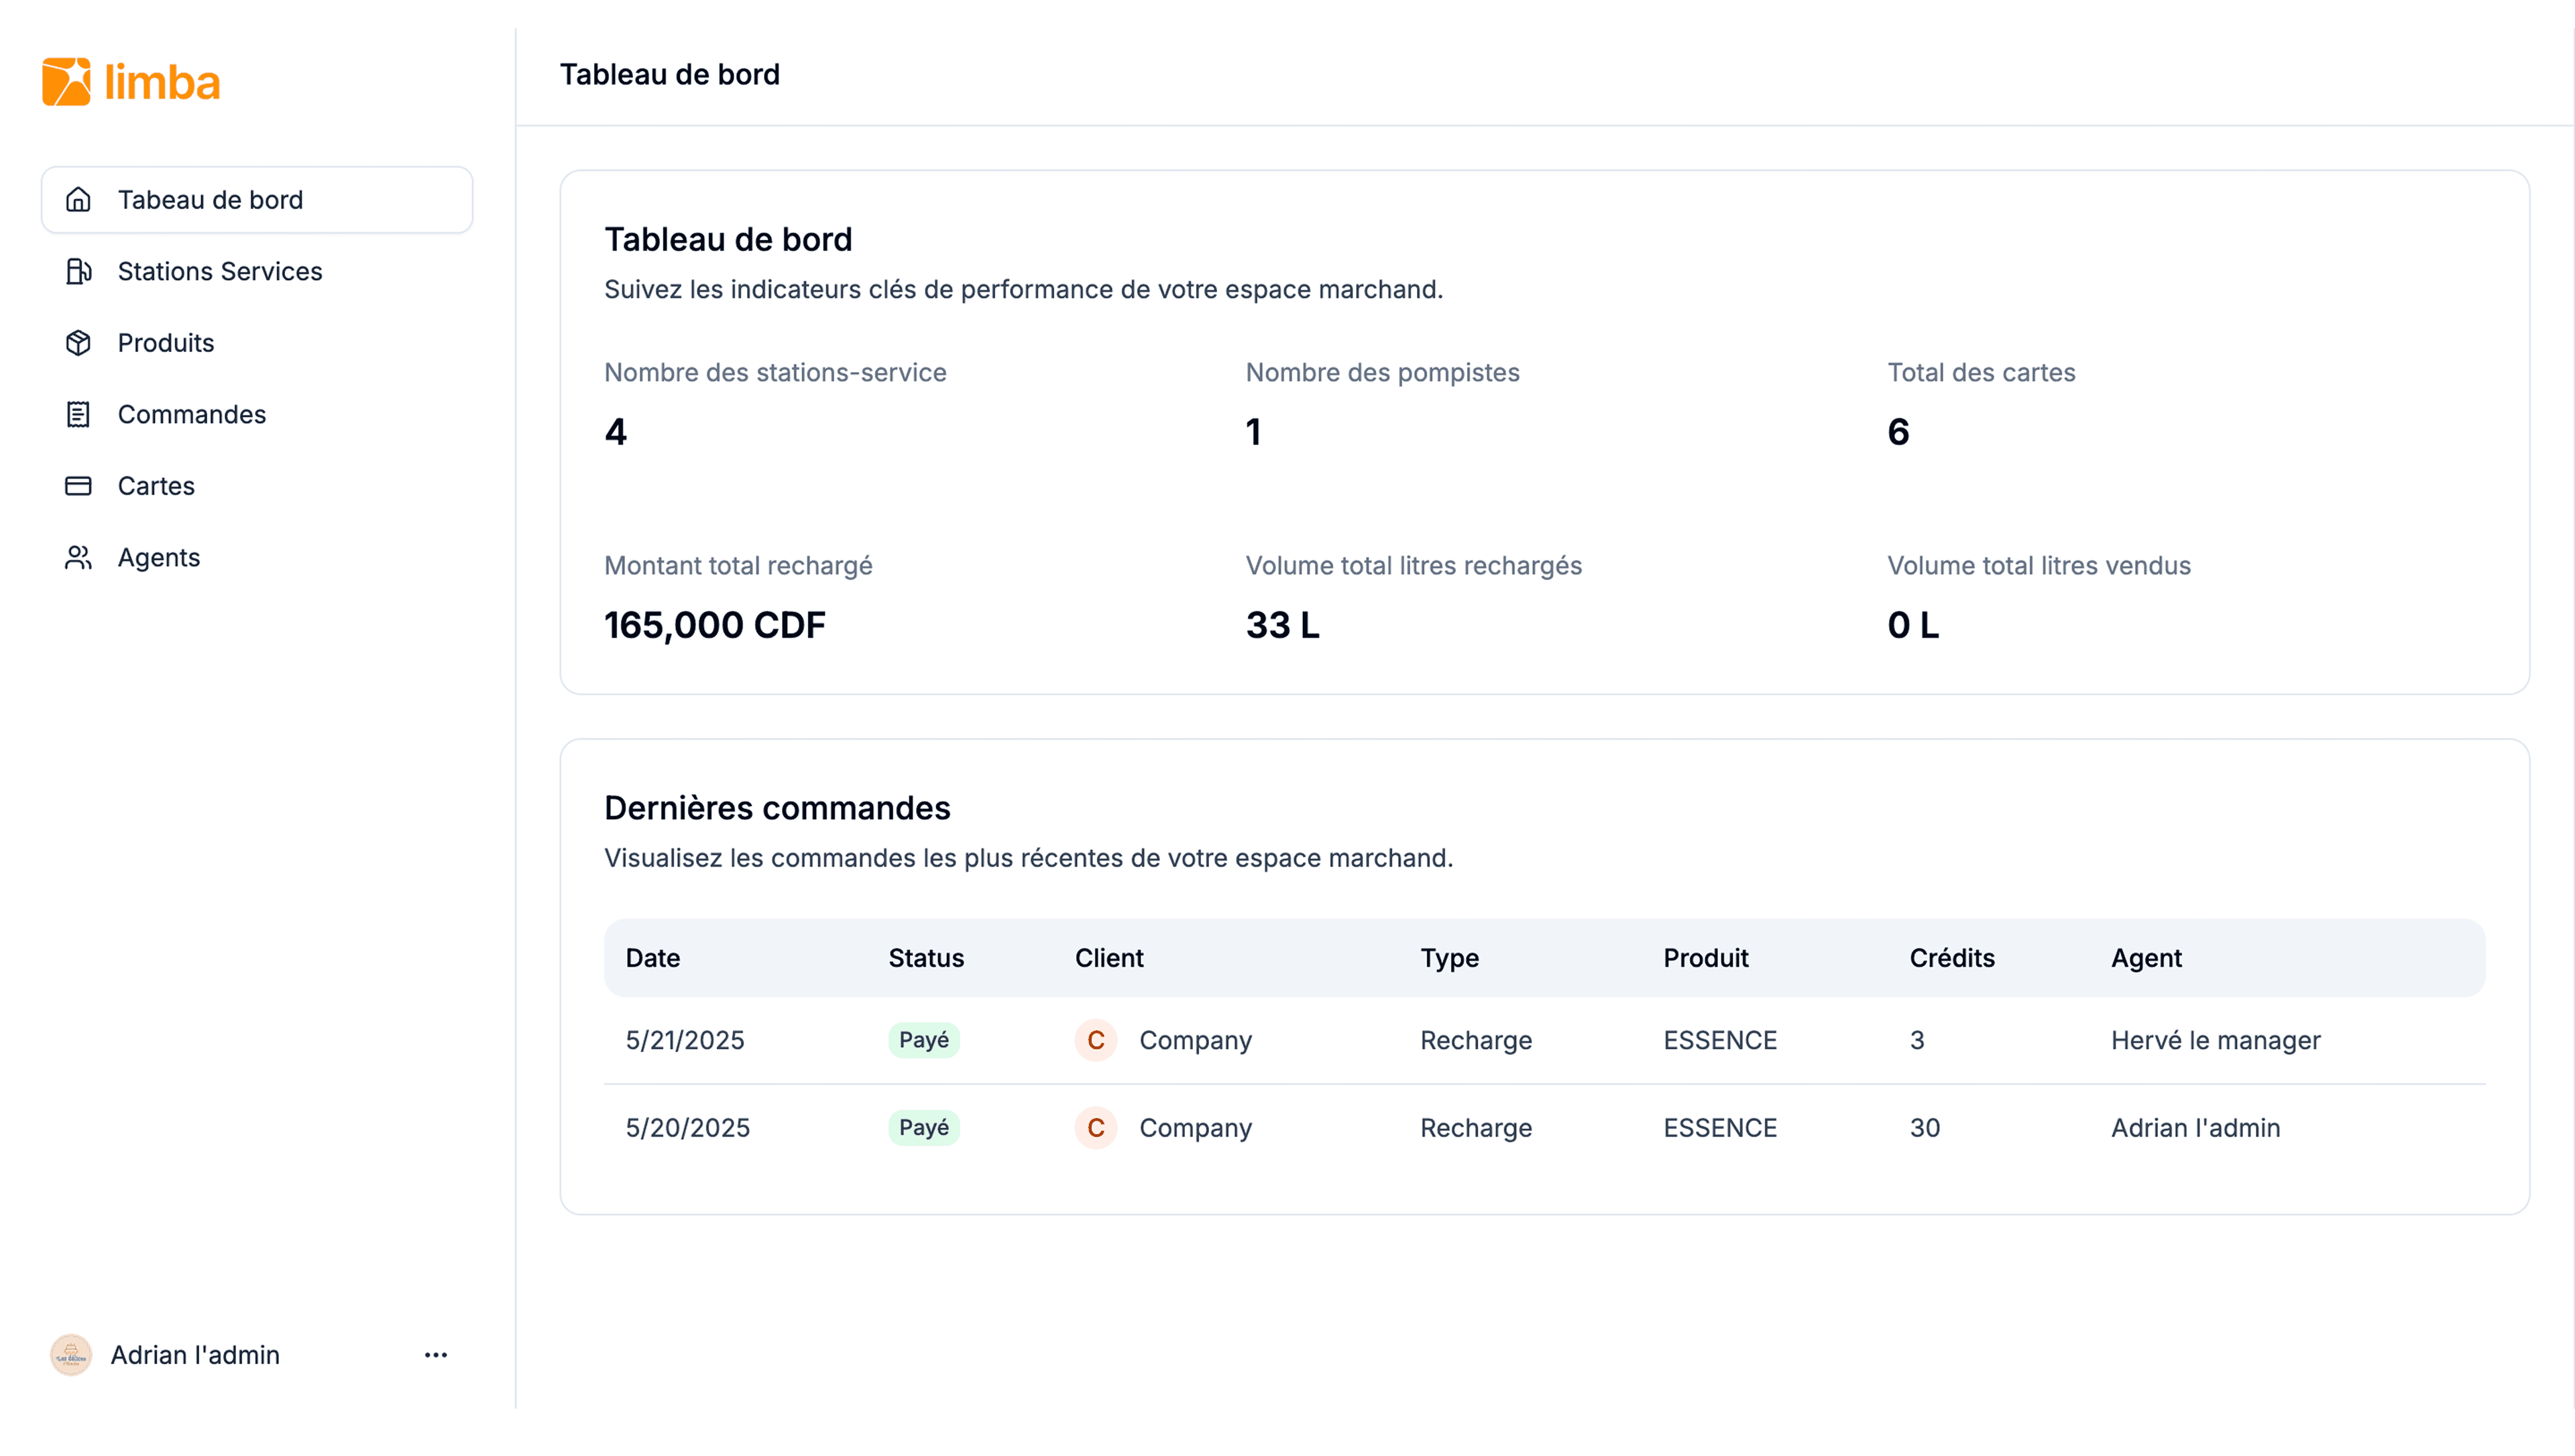Image resolution: width=2575 pixels, height=1456 pixels.
Task: Open the three-dots user menu
Action: click(x=436, y=1354)
